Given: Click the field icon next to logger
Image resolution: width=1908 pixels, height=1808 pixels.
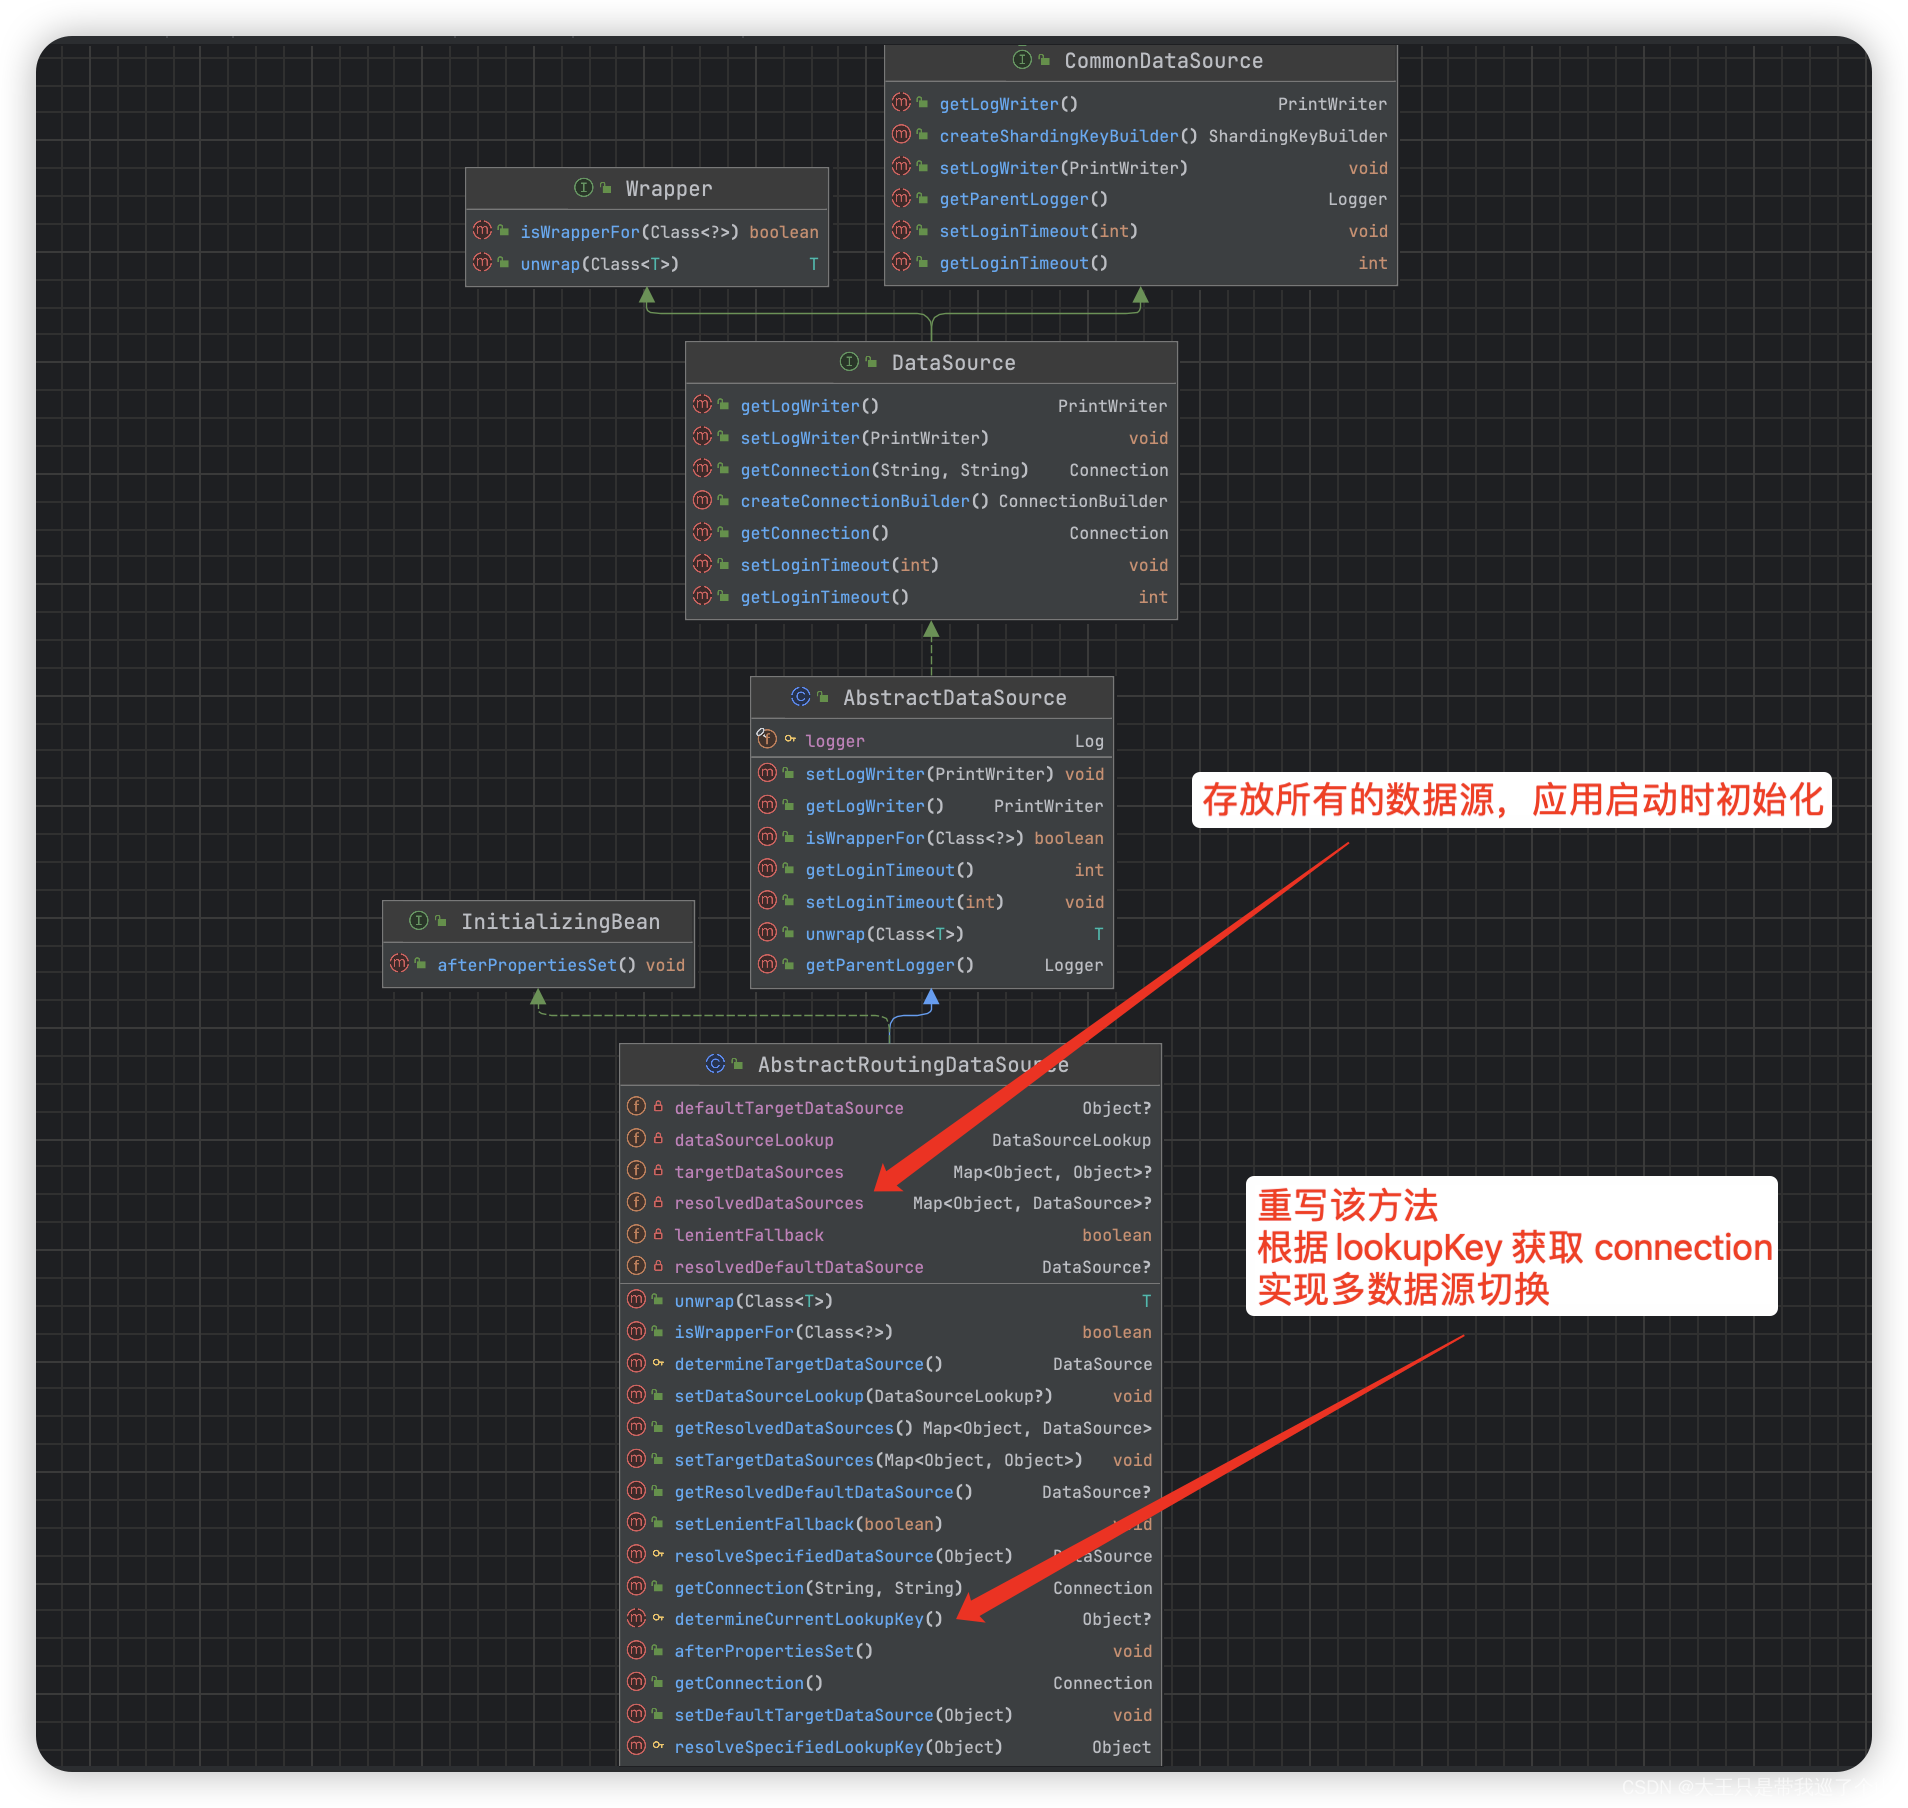Looking at the screenshot, I should [x=767, y=740].
